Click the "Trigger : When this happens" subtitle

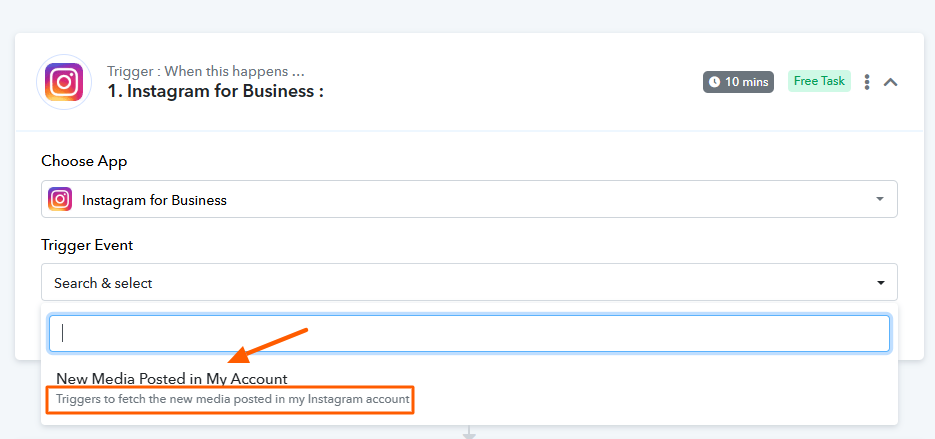[x=206, y=71]
